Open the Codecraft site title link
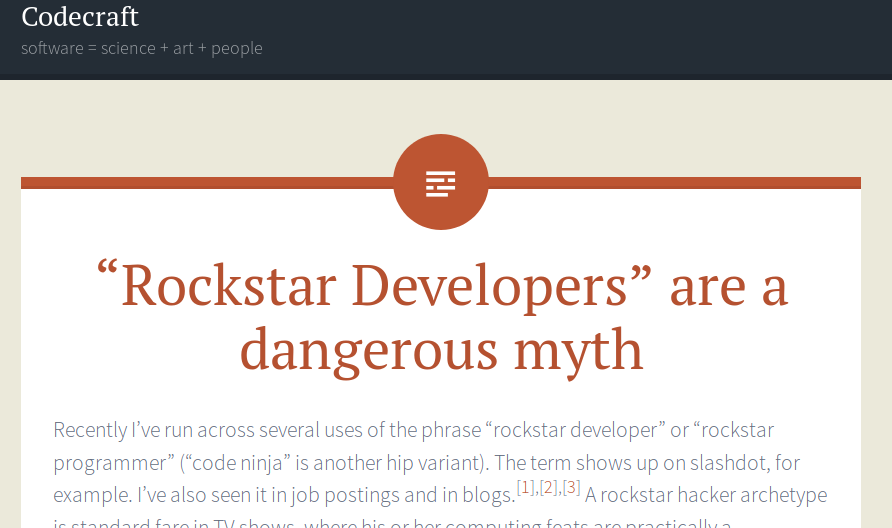 [x=80, y=17]
